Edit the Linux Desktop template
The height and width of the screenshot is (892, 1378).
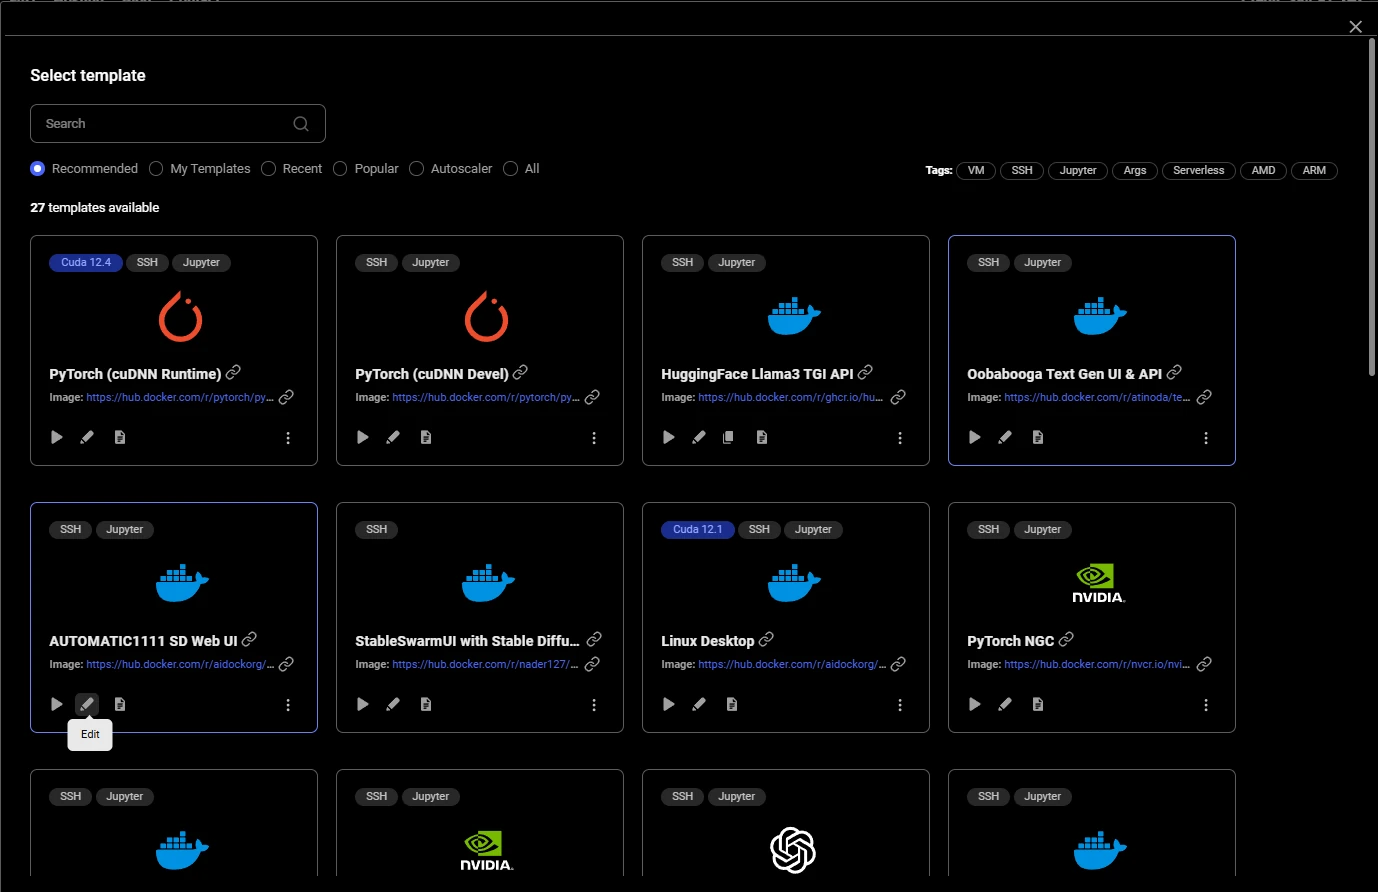(x=699, y=704)
